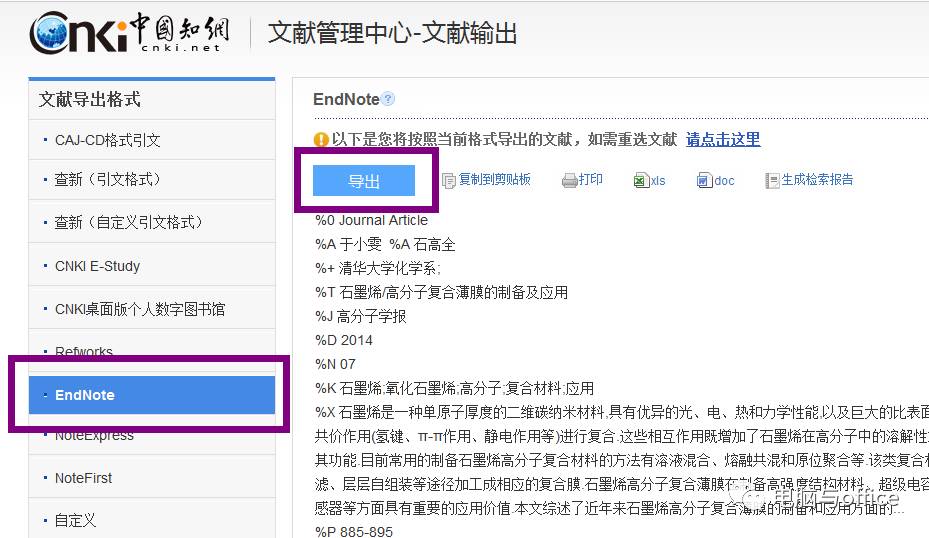
Task: Click the '%+ 清华大学化学系' line
Action: click(x=378, y=268)
